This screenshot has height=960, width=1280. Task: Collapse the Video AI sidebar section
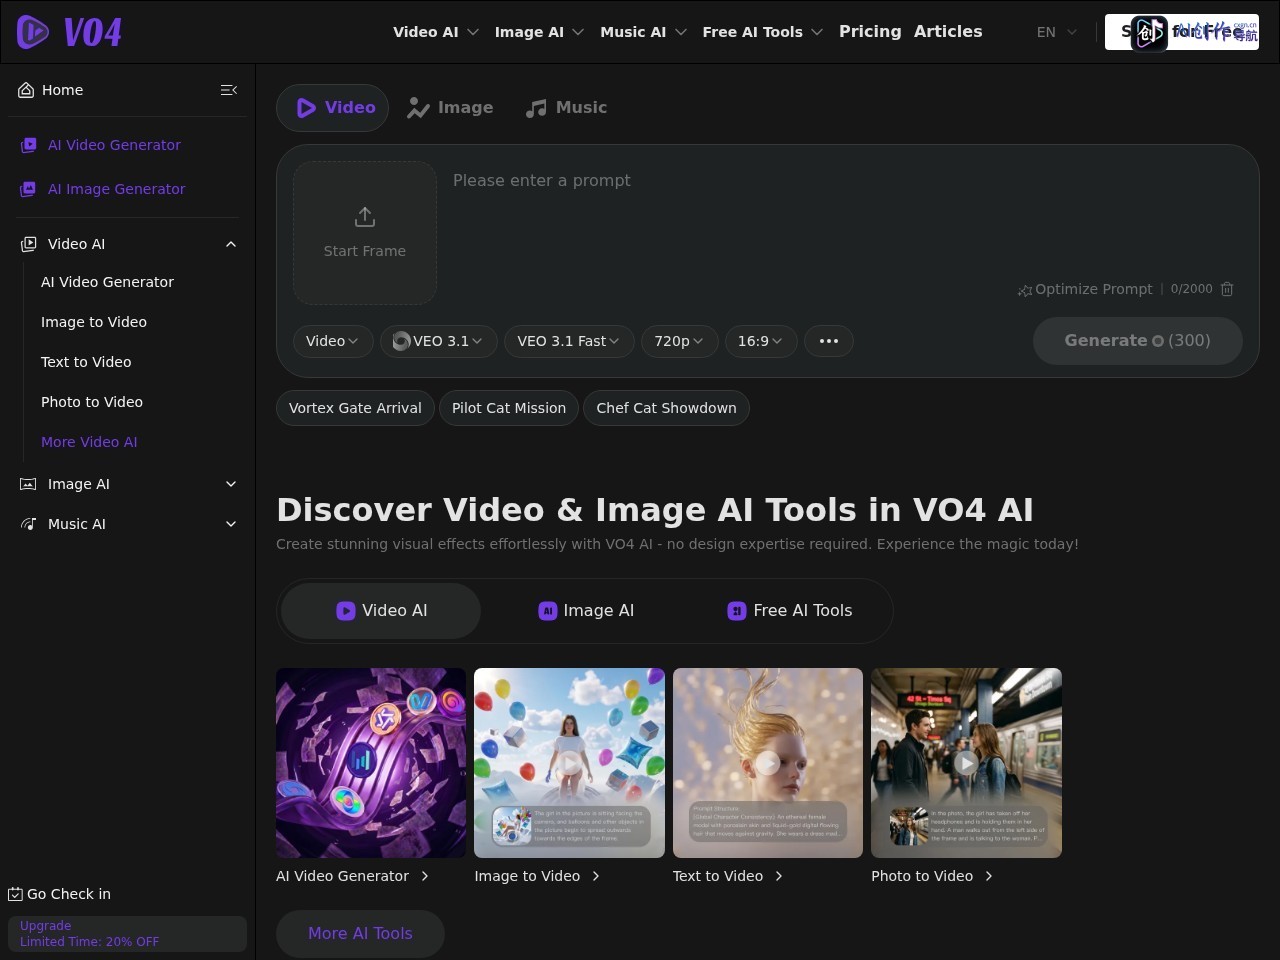click(x=231, y=244)
